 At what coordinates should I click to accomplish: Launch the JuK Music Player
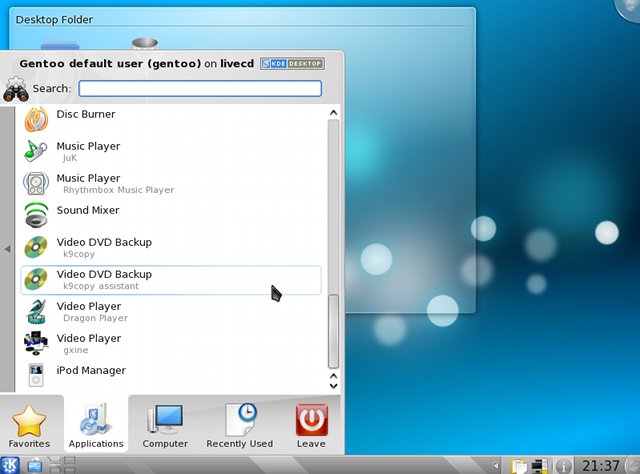tap(171, 151)
